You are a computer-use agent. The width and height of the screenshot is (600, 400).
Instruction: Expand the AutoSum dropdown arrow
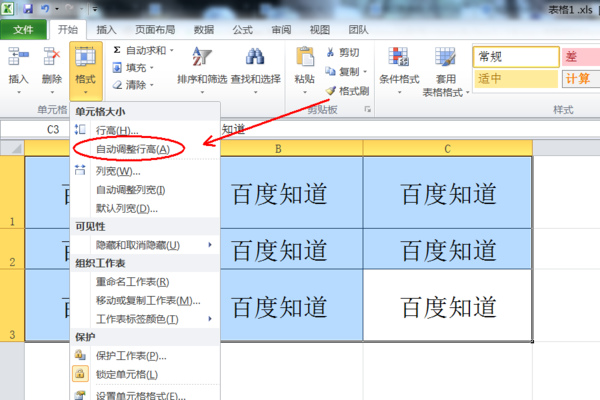coord(172,50)
